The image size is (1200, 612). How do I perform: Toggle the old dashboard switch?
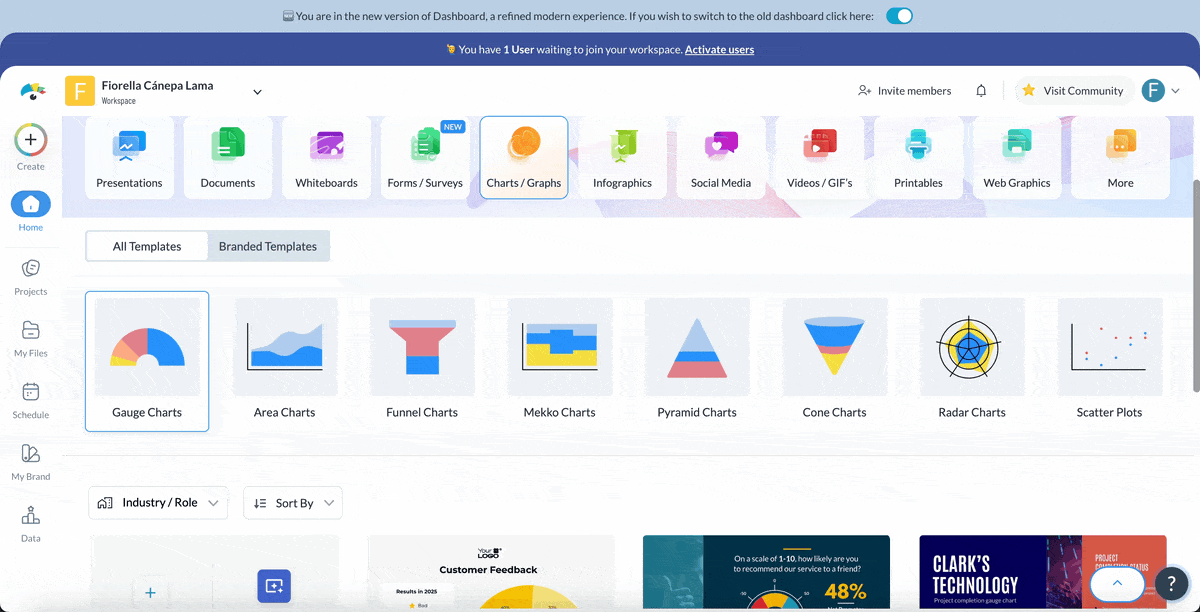(x=899, y=16)
